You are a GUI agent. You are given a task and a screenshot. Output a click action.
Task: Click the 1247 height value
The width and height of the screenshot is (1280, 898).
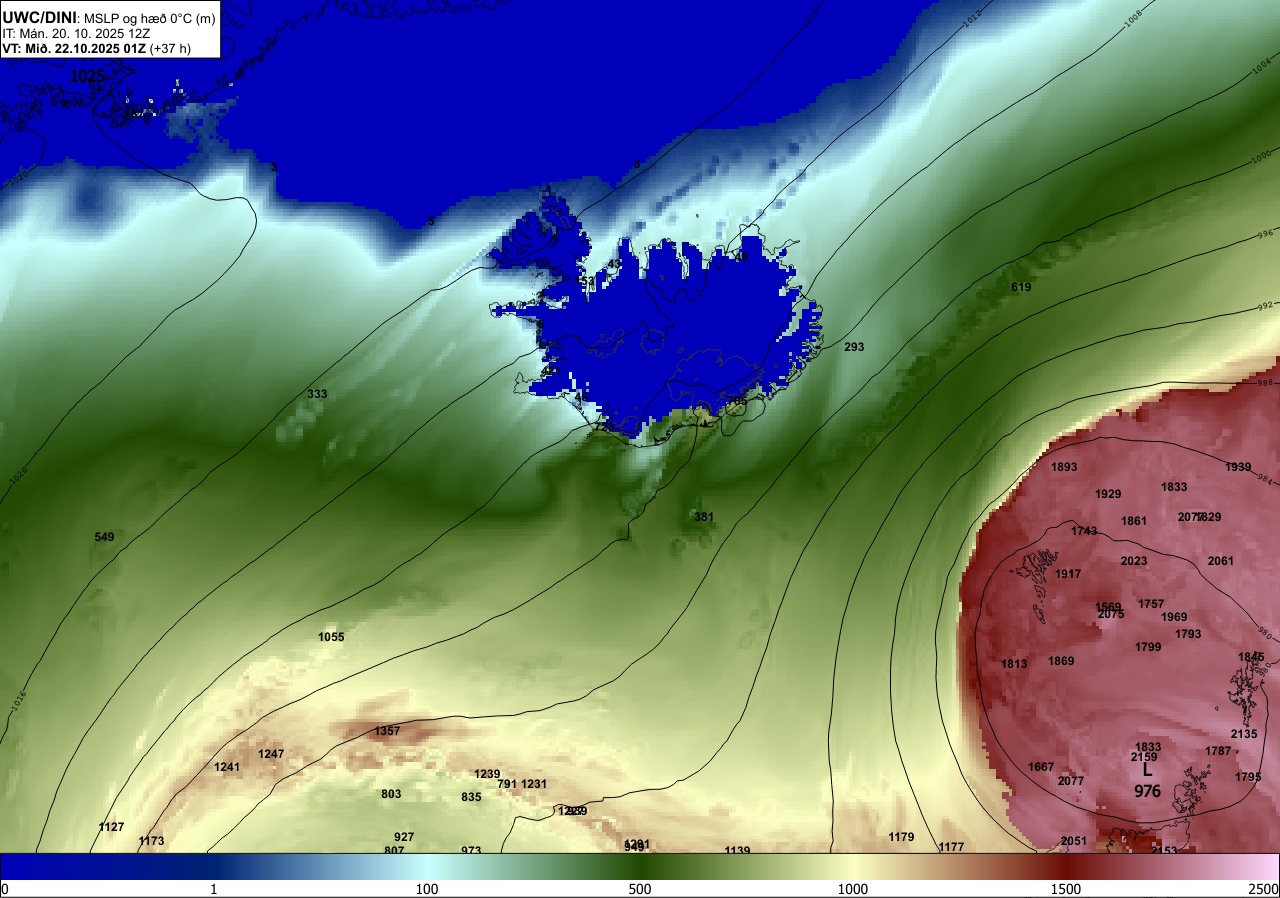click(x=271, y=753)
